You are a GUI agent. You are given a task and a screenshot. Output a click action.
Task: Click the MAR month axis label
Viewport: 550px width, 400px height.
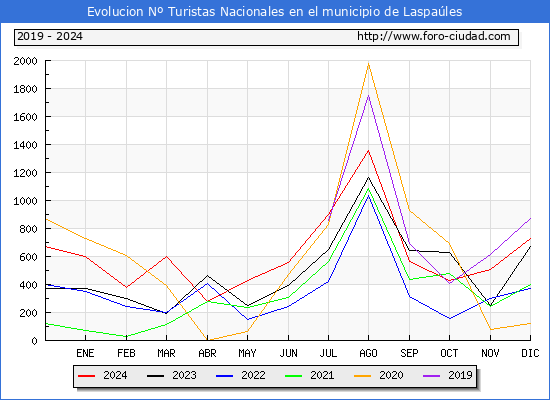coord(166,353)
